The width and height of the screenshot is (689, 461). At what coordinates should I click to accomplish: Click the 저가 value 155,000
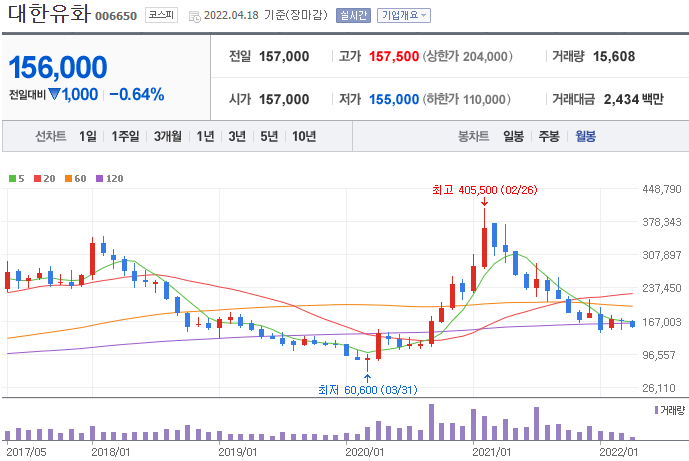pos(394,99)
